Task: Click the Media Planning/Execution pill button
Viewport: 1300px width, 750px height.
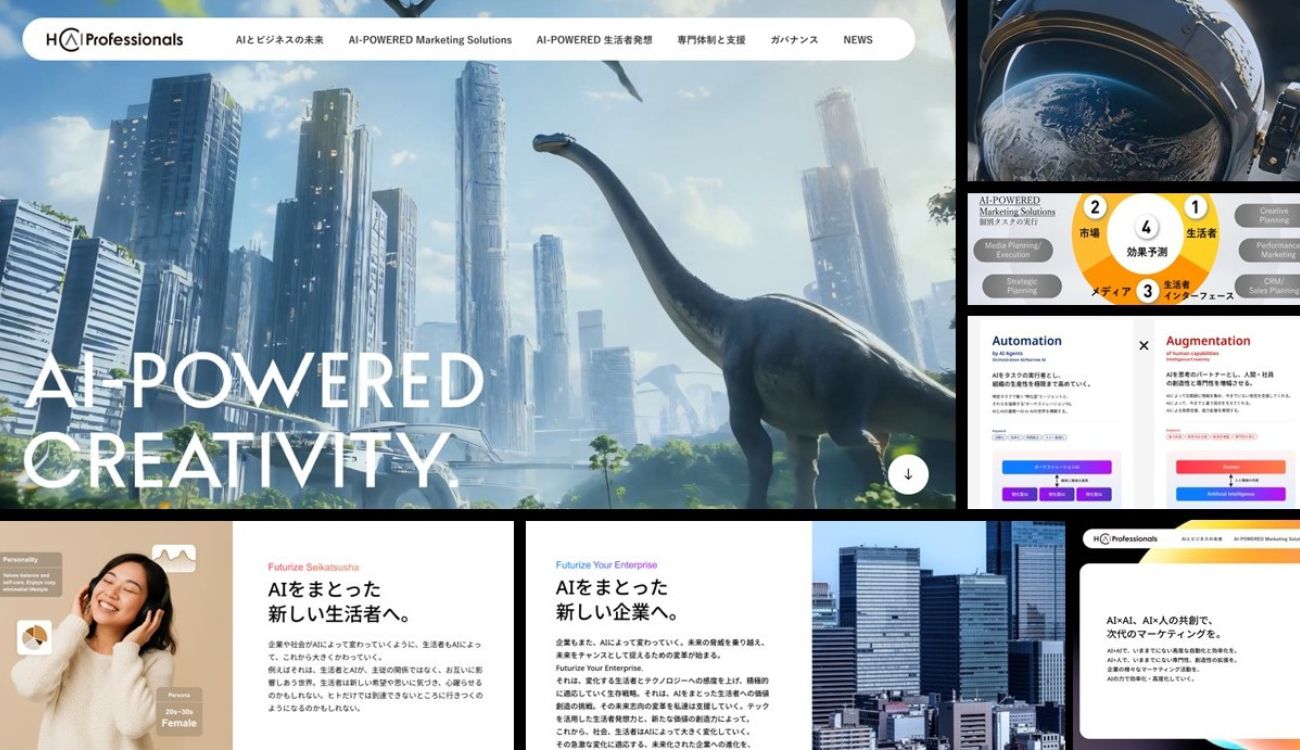Action: [x=1013, y=250]
